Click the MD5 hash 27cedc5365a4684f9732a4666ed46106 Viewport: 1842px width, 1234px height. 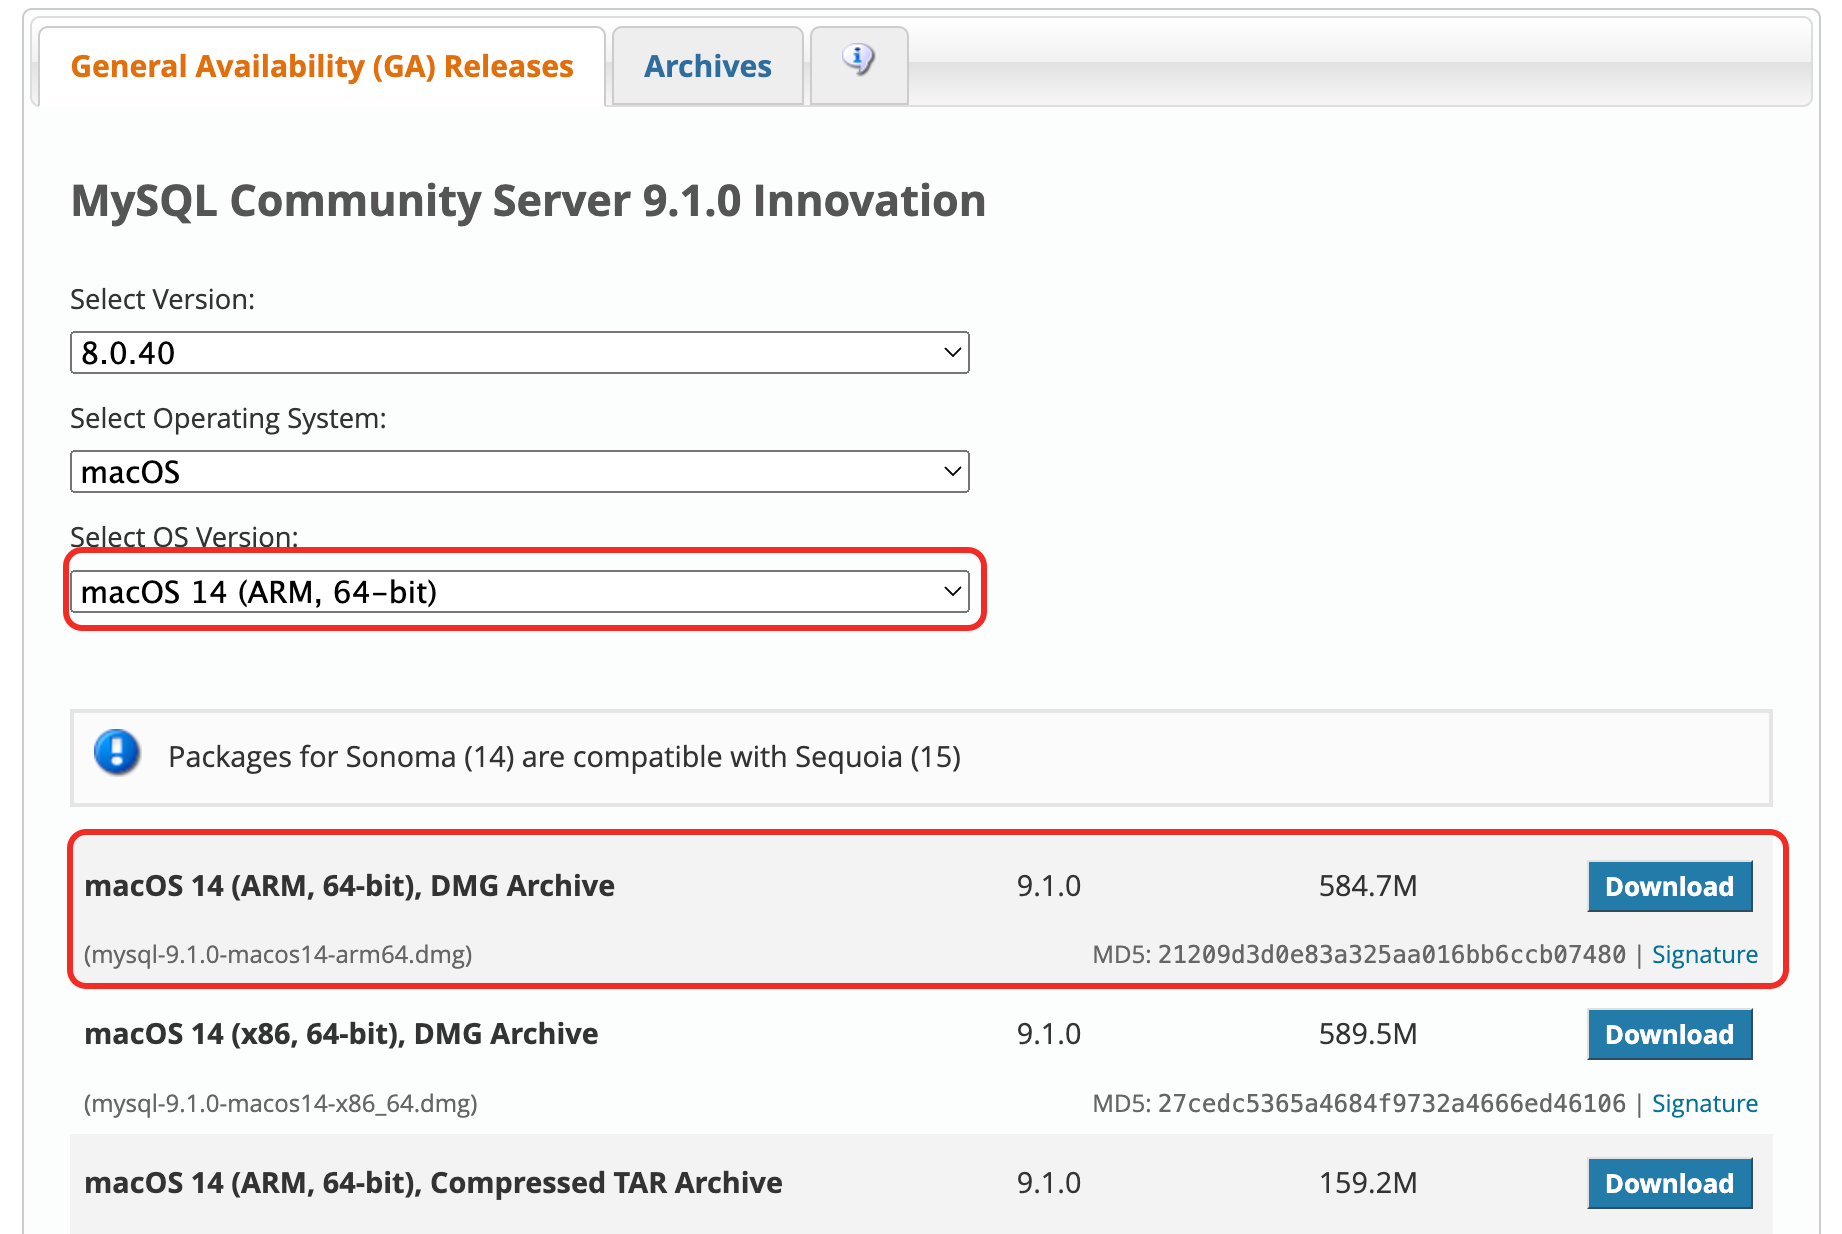[x=1392, y=1104]
